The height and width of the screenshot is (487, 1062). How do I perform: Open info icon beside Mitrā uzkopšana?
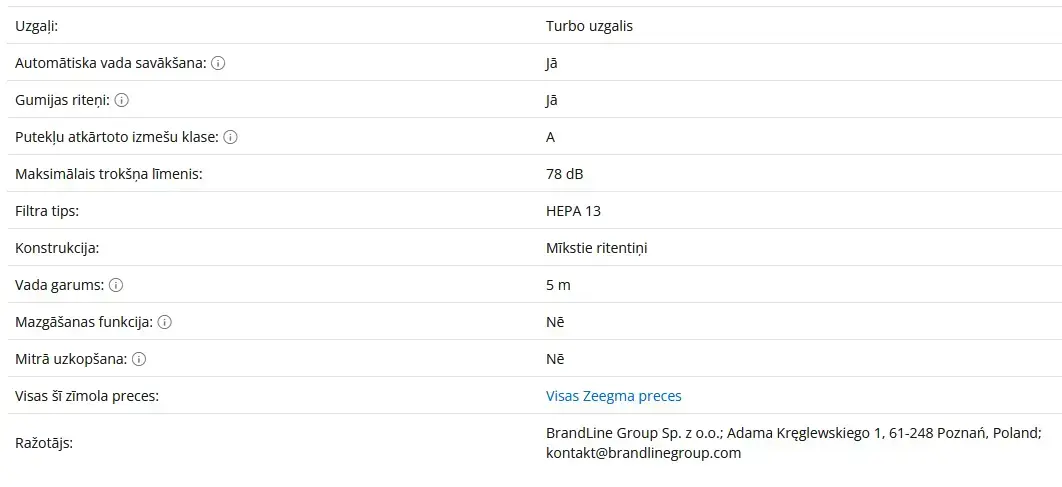pos(139,359)
